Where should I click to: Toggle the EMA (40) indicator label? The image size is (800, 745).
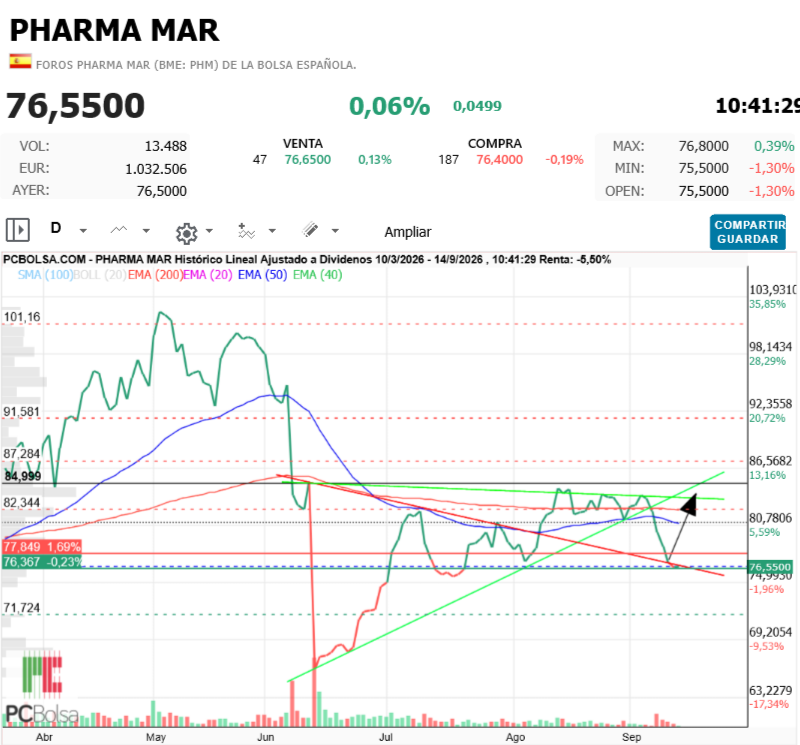317,275
